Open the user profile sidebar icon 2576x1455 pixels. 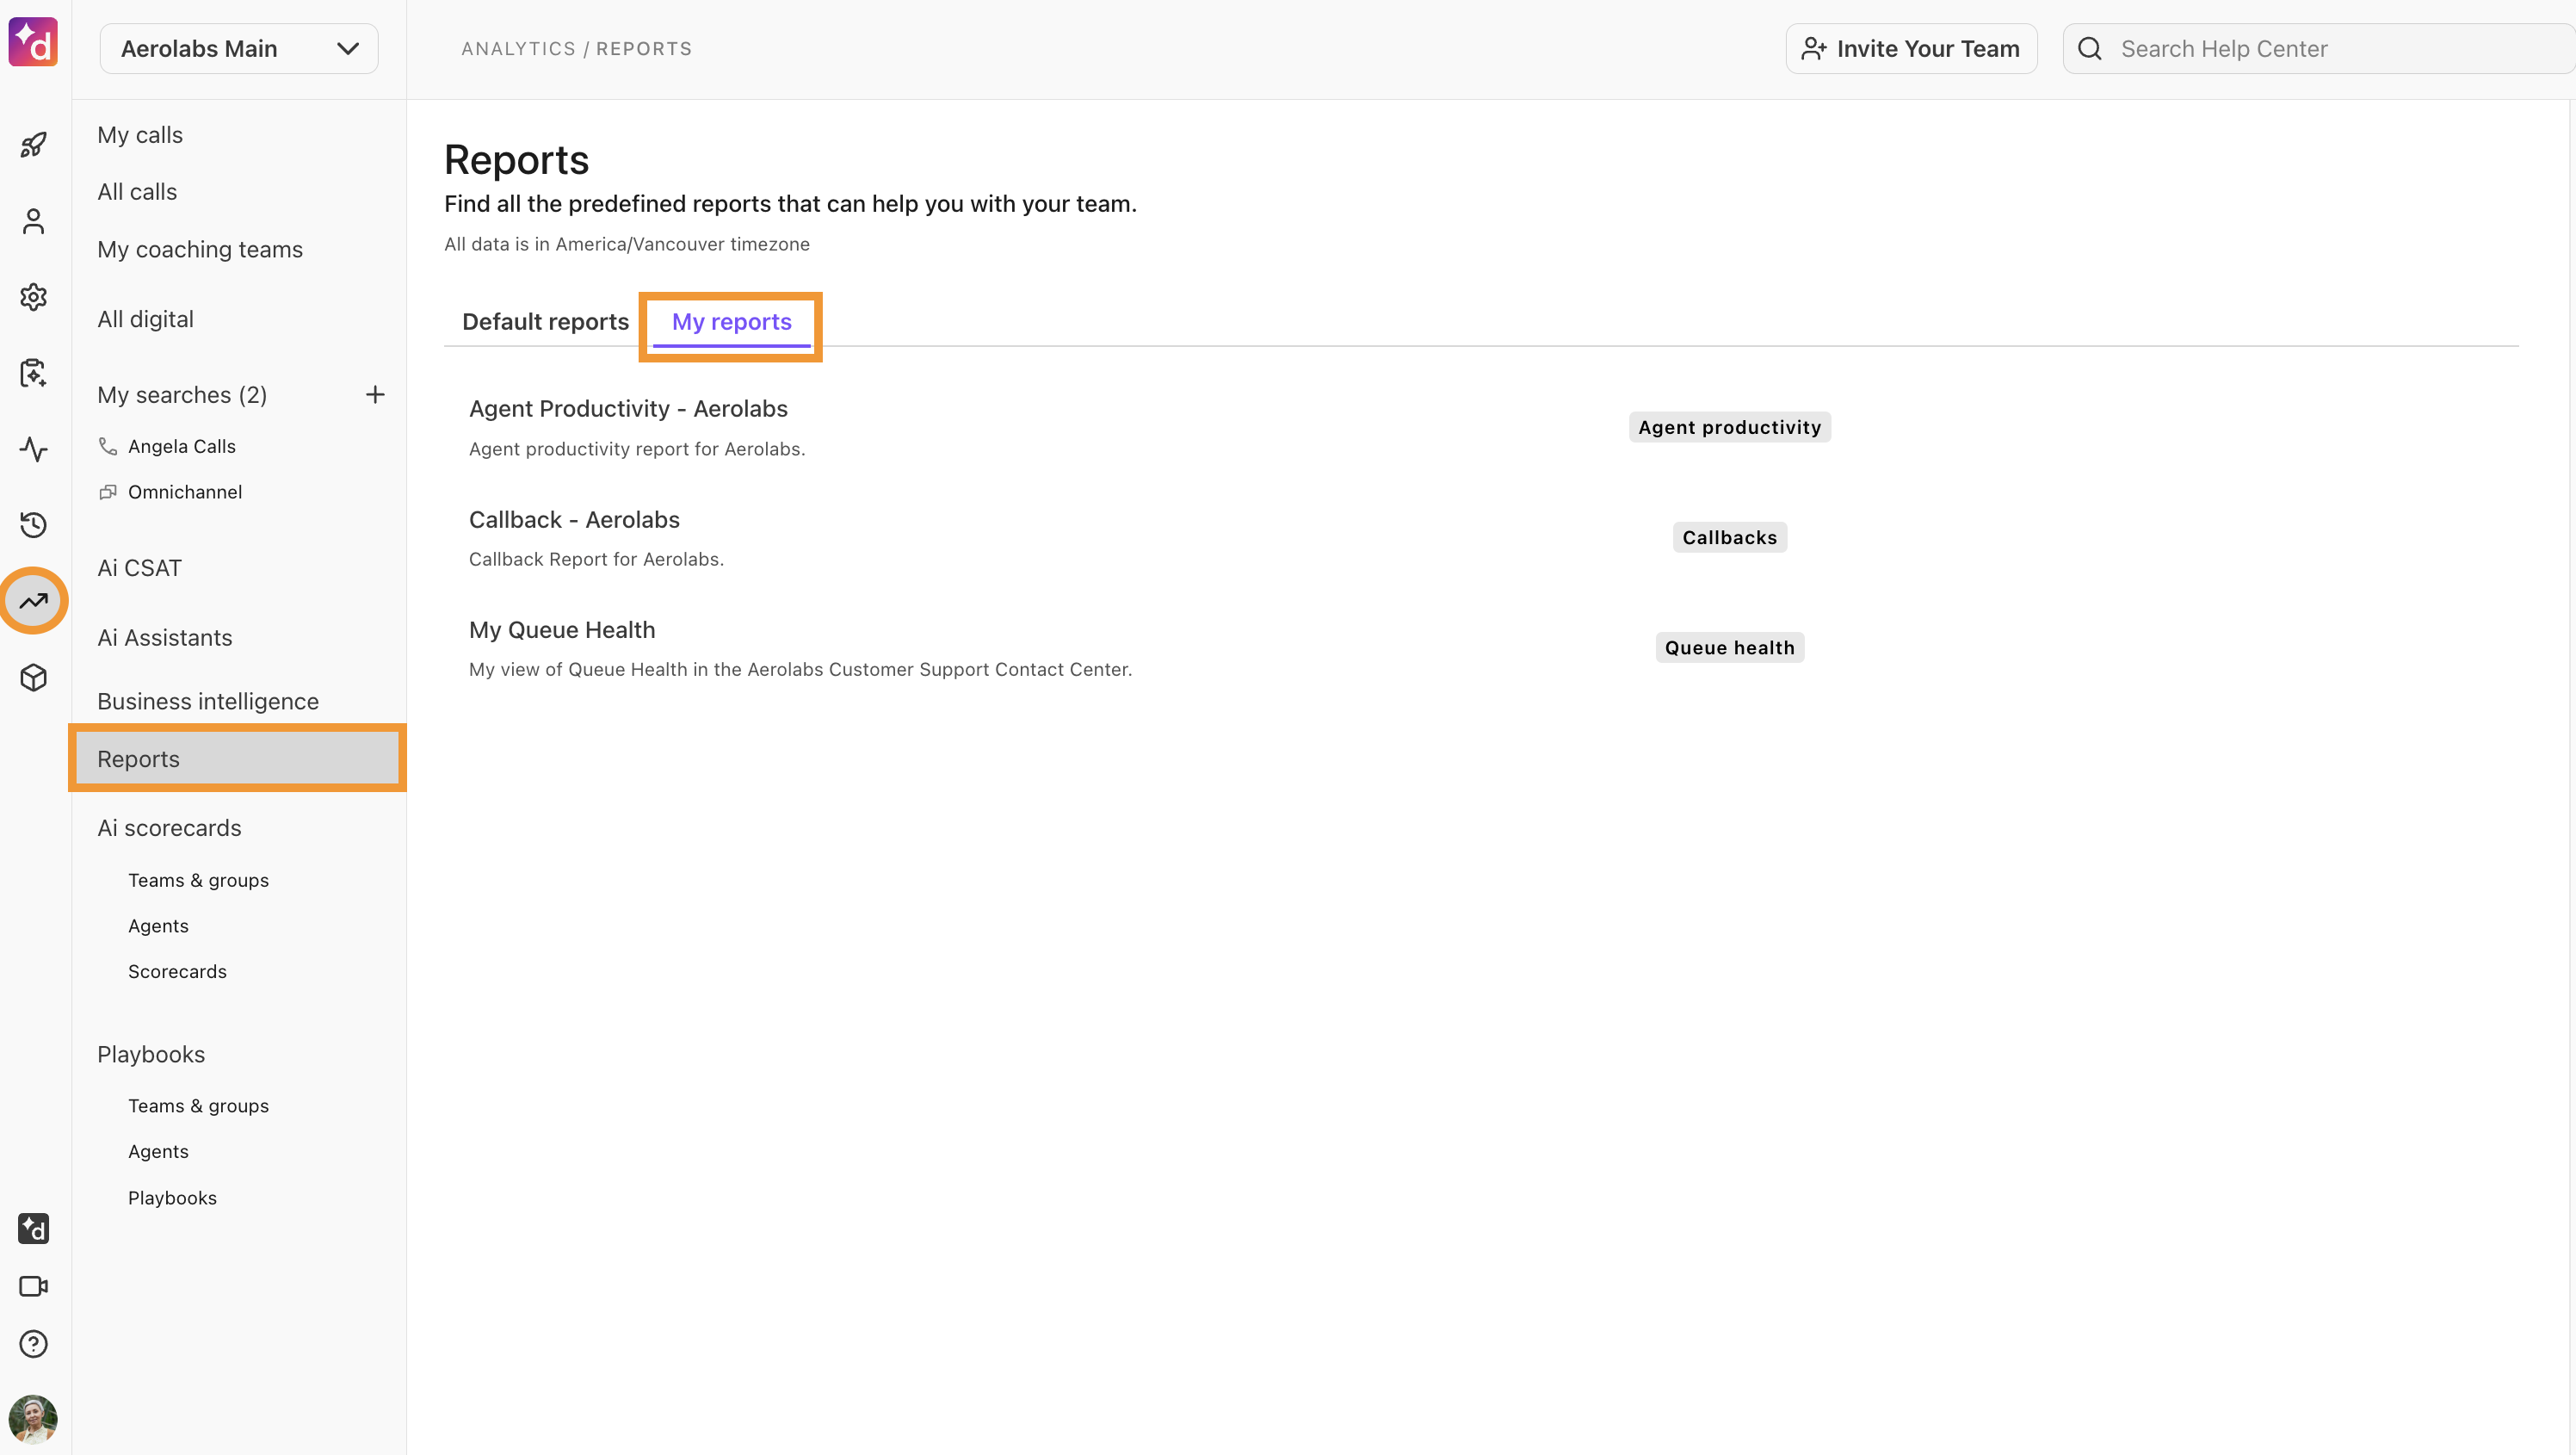click(x=33, y=221)
